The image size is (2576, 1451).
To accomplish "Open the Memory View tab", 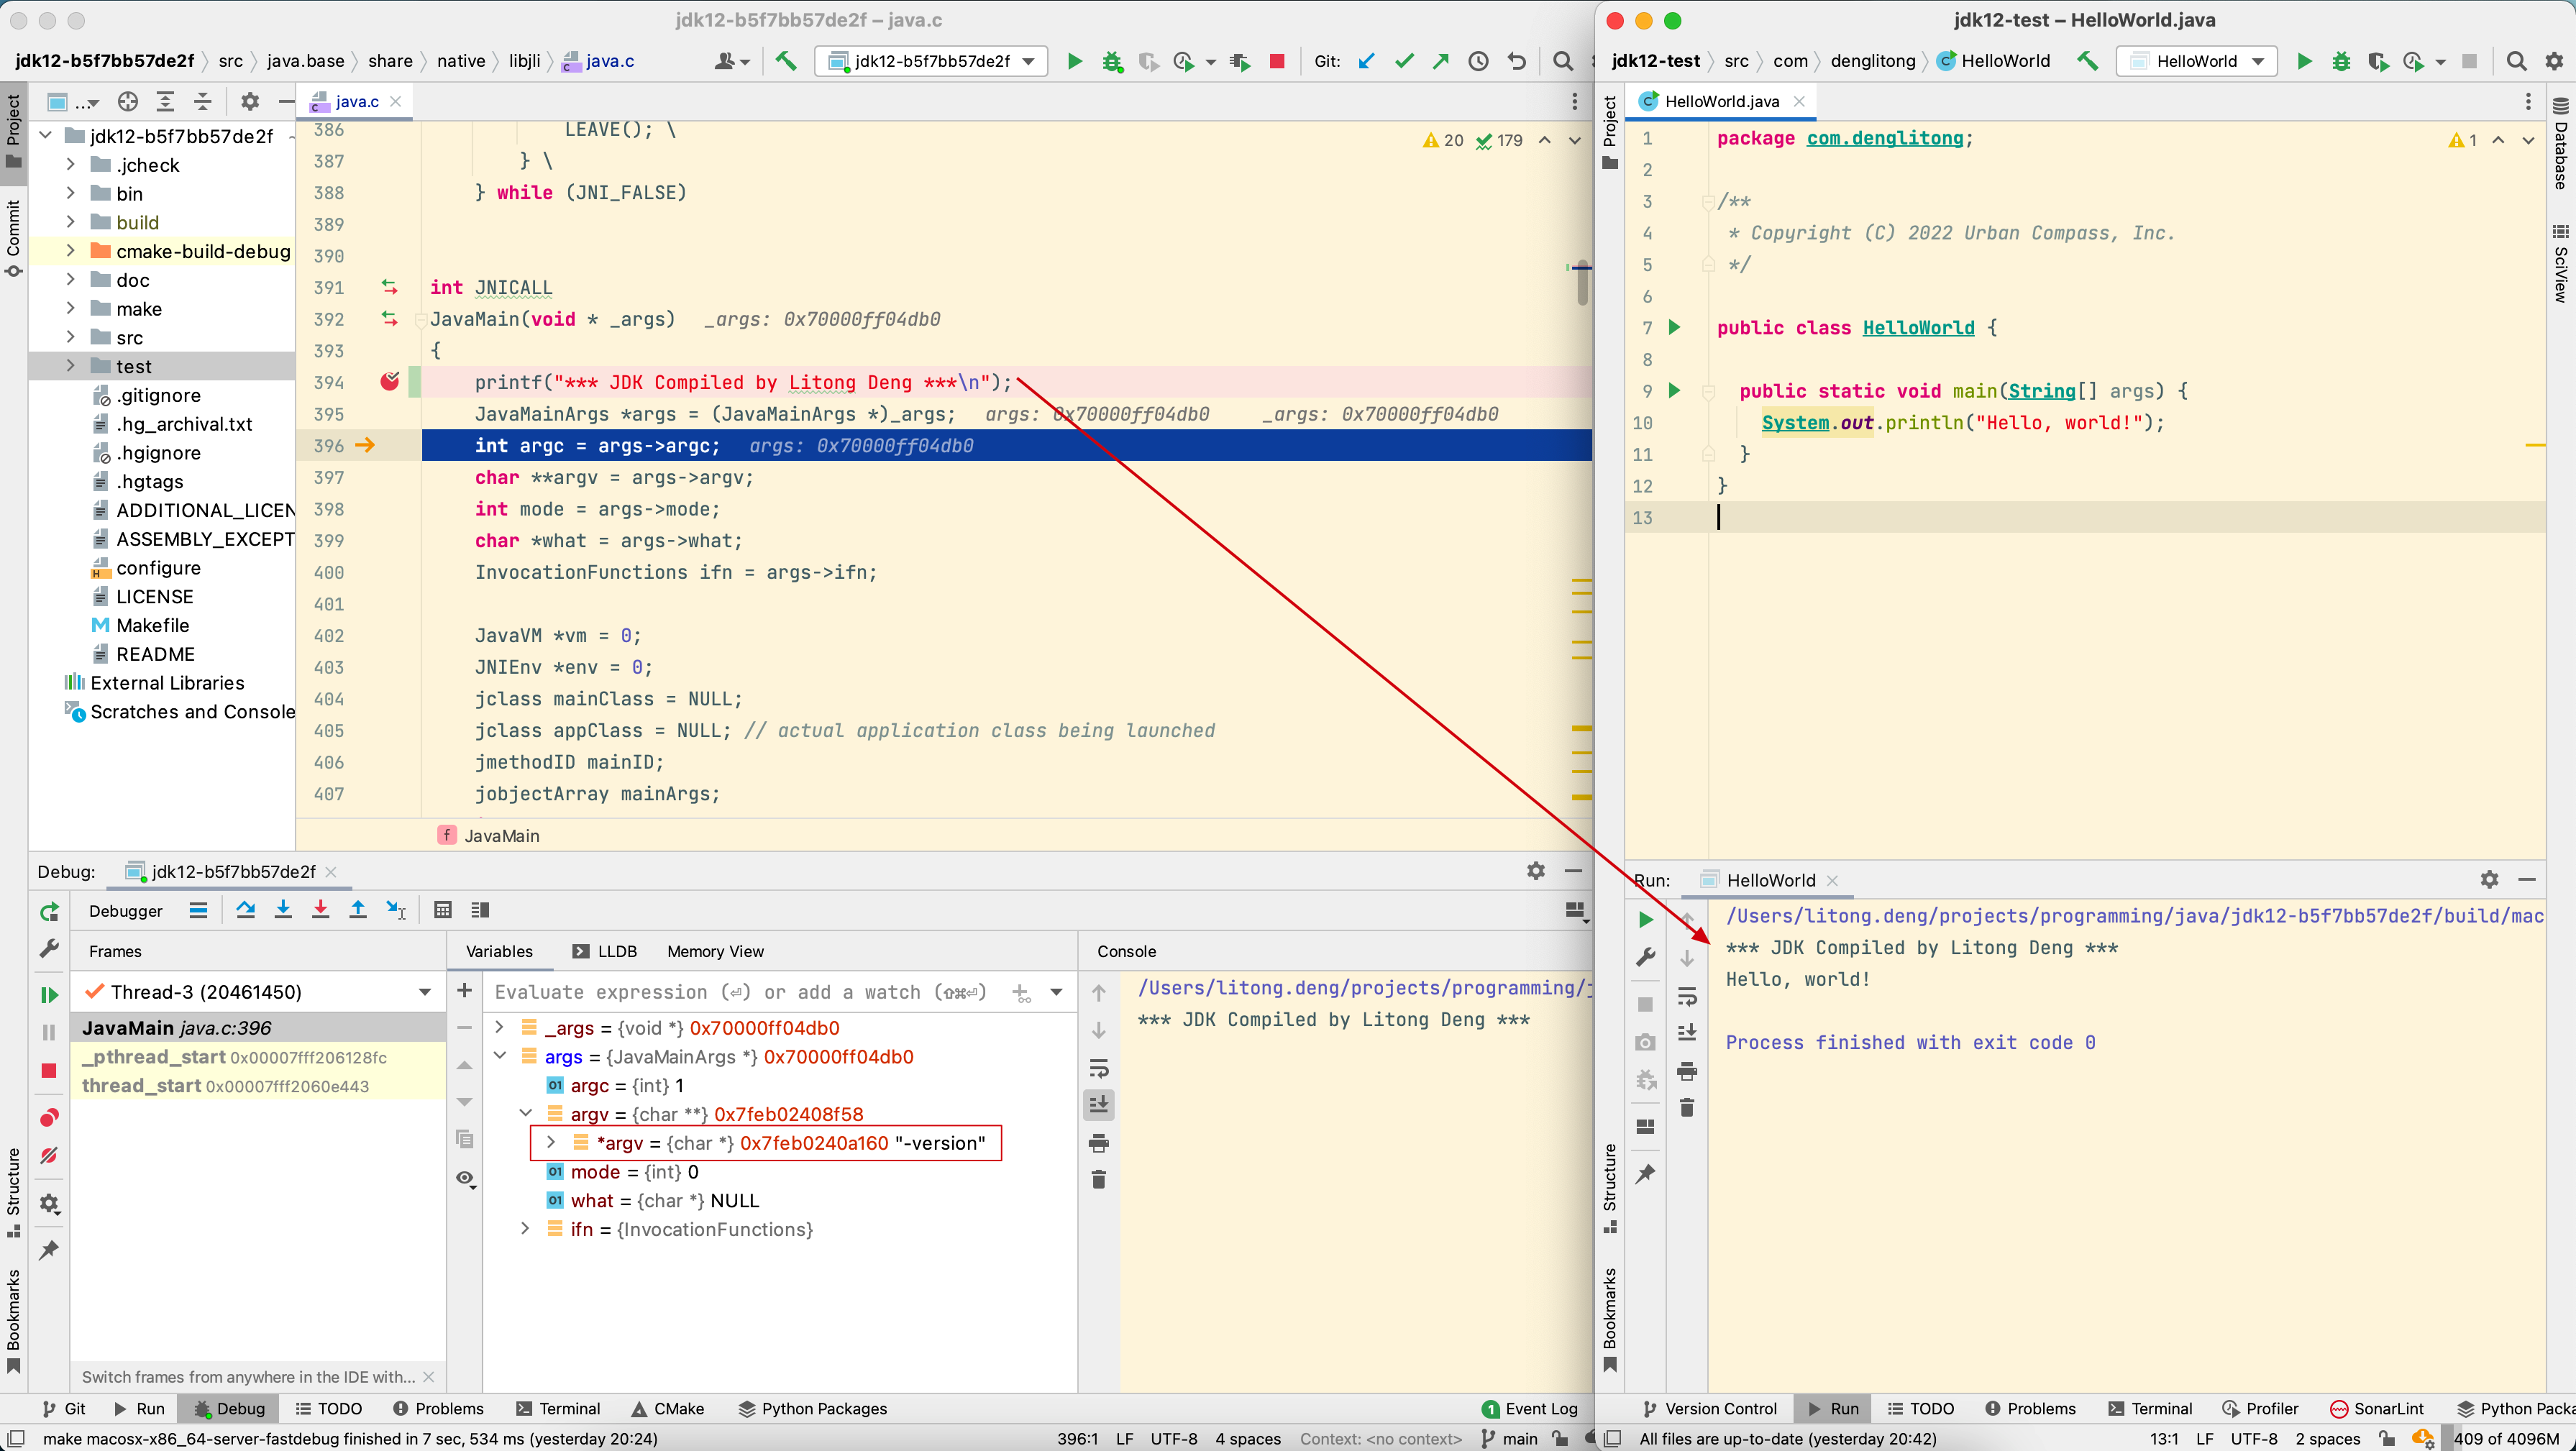I will click(x=715, y=951).
